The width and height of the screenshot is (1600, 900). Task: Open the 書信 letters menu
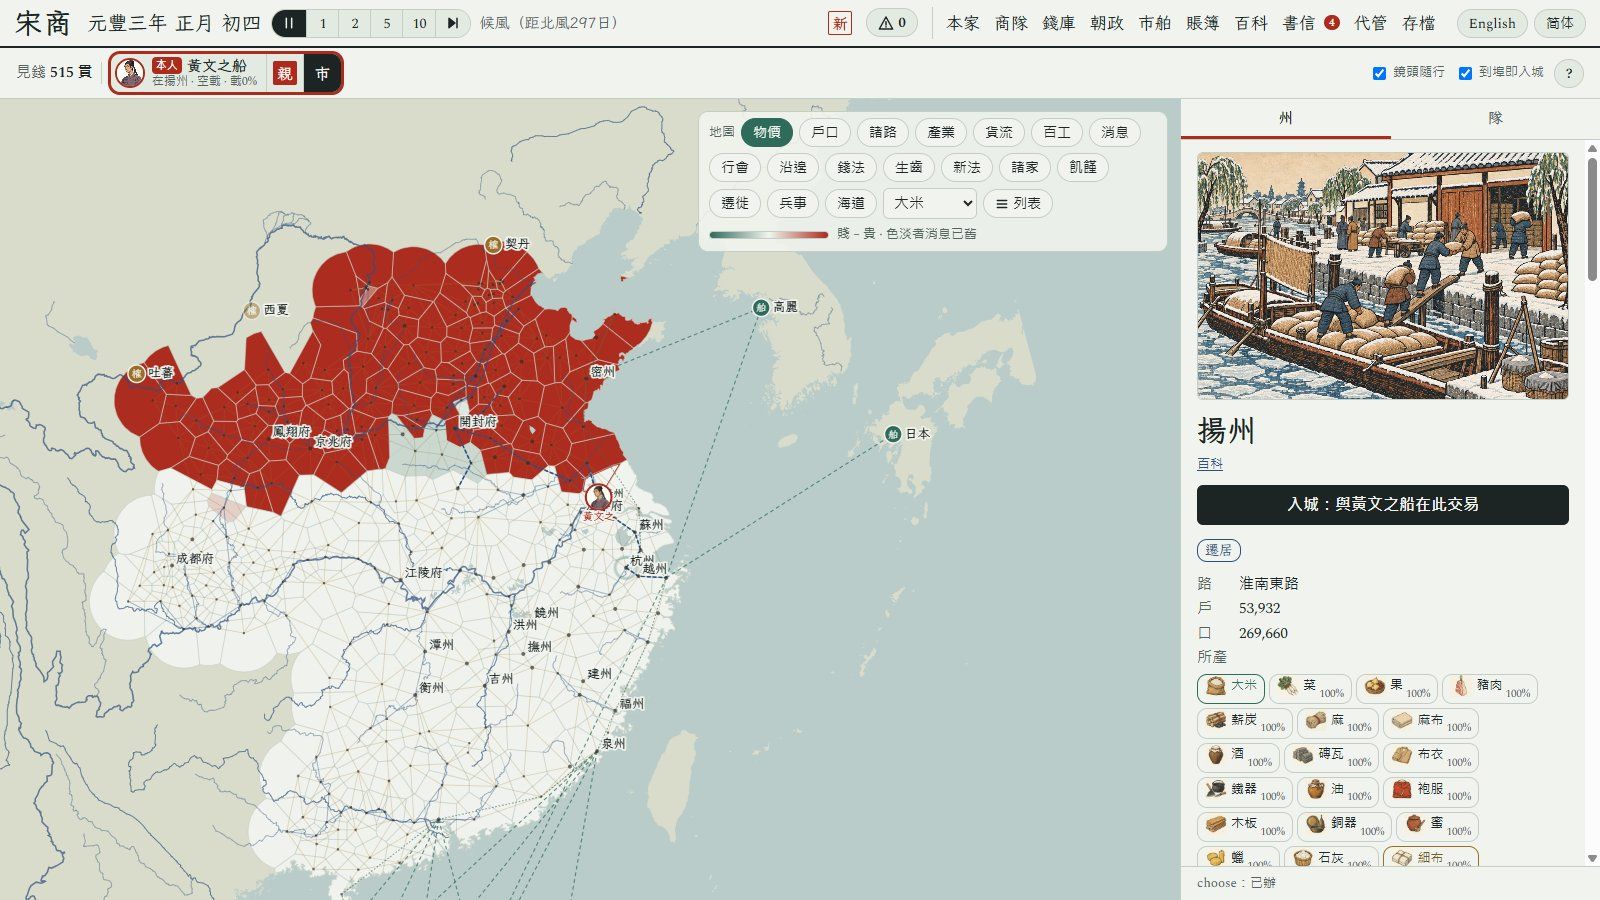(x=1310, y=23)
